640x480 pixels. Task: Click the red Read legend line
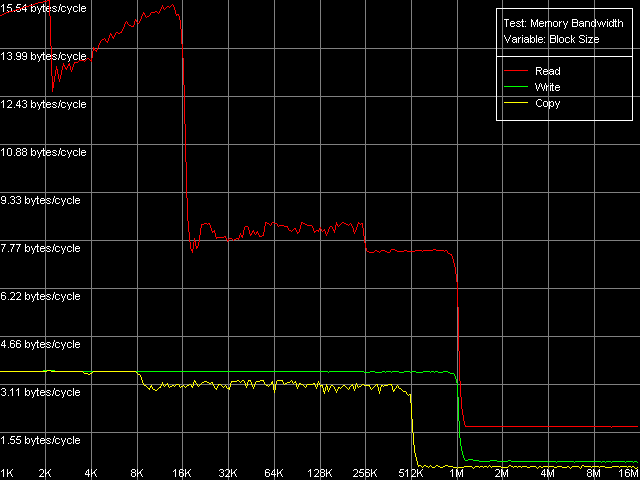click(x=516, y=71)
